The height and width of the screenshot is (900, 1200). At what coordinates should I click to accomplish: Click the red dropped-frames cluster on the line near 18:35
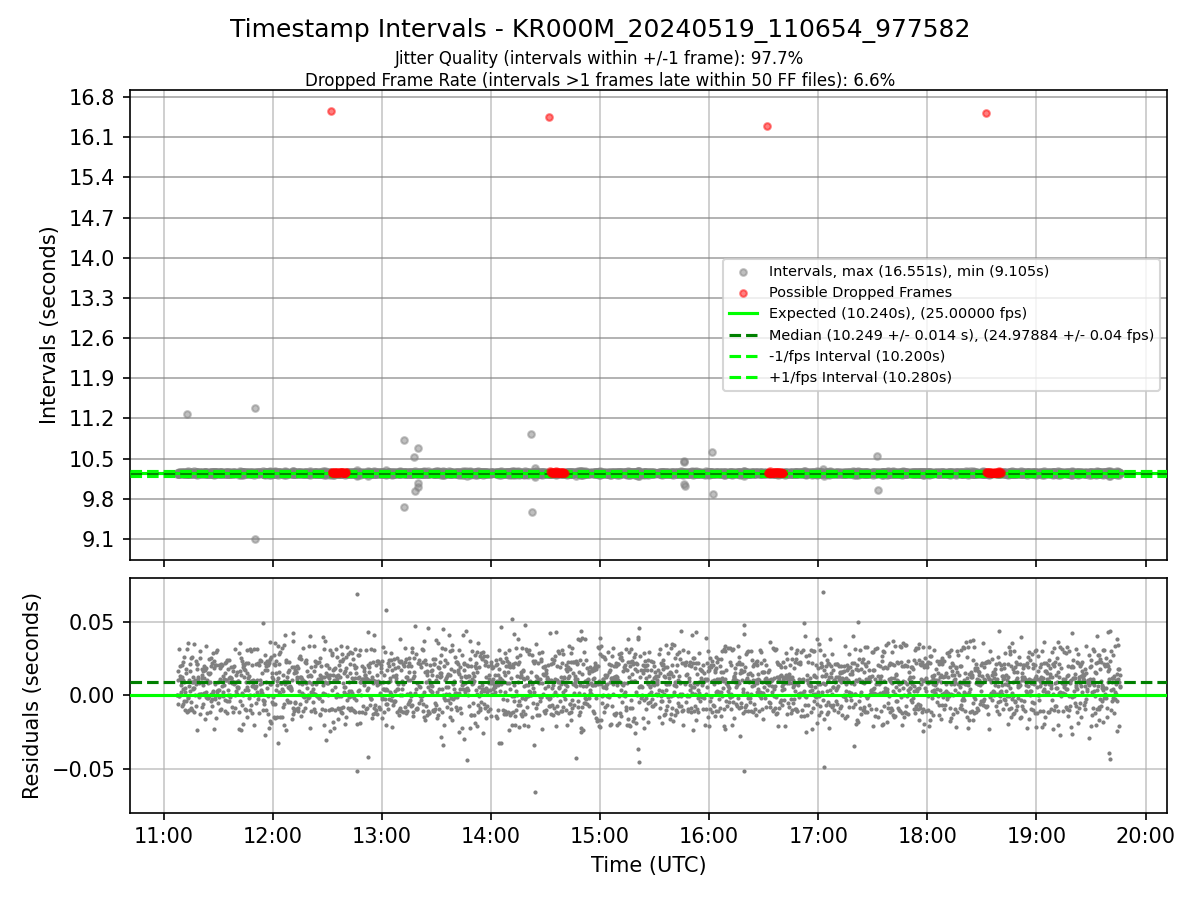click(x=993, y=473)
